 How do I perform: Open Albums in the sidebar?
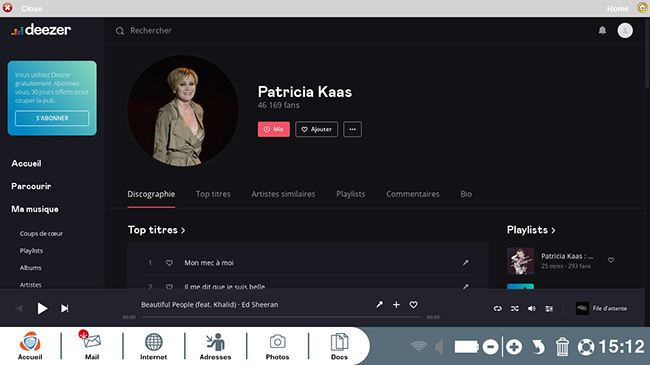coord(30,268)
